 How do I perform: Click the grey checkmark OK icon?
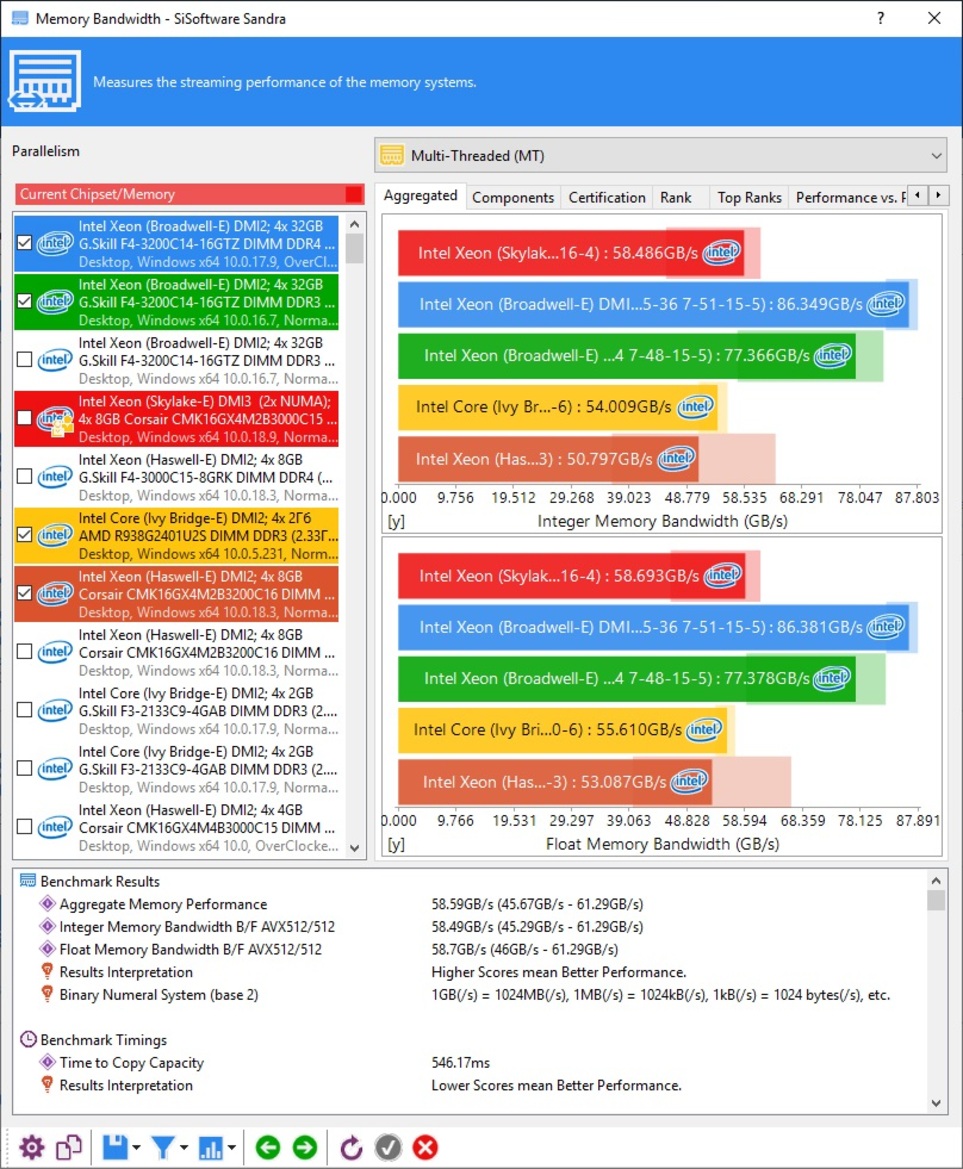tap(388, 1147)
